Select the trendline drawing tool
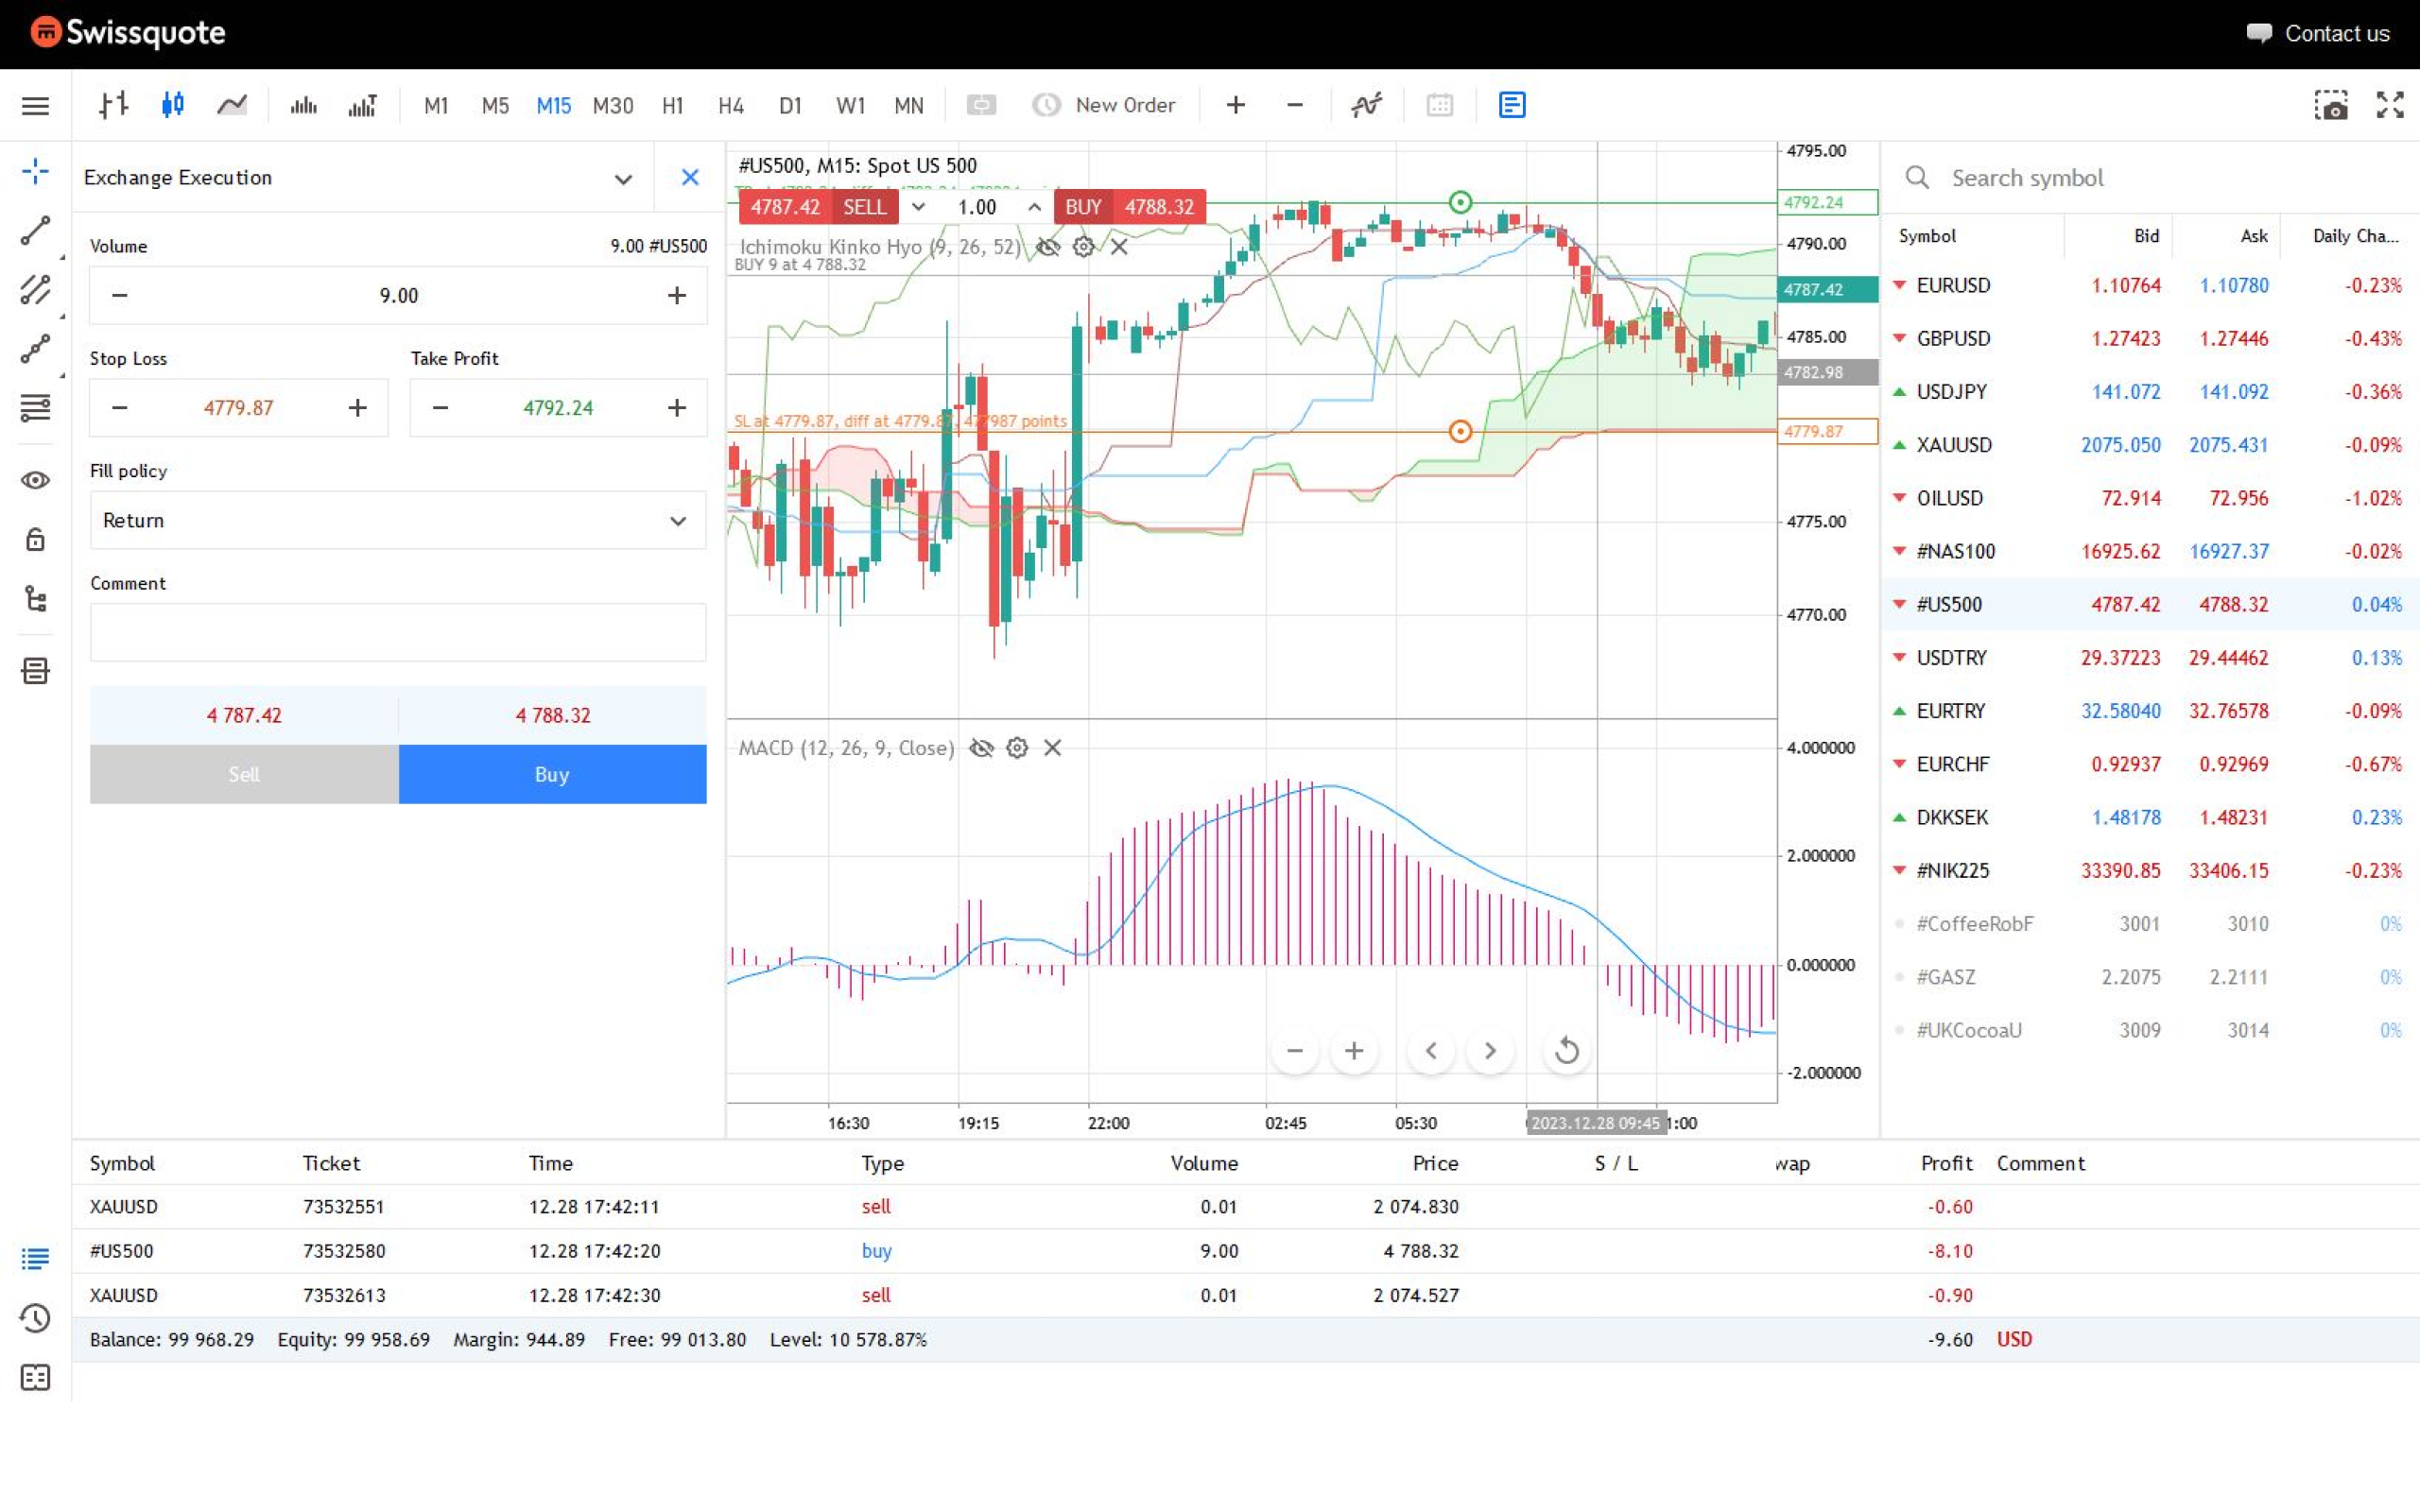This screenshot has height=1512, width=2420. (35, 231)
